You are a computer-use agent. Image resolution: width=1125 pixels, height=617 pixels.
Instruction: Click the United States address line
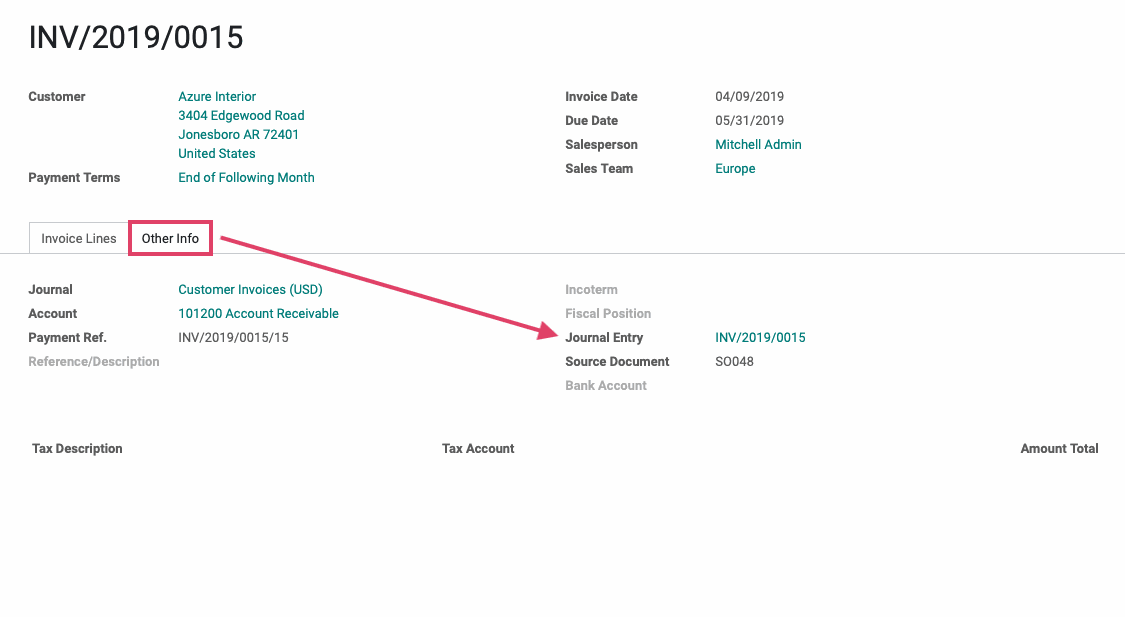click(217, 154)
